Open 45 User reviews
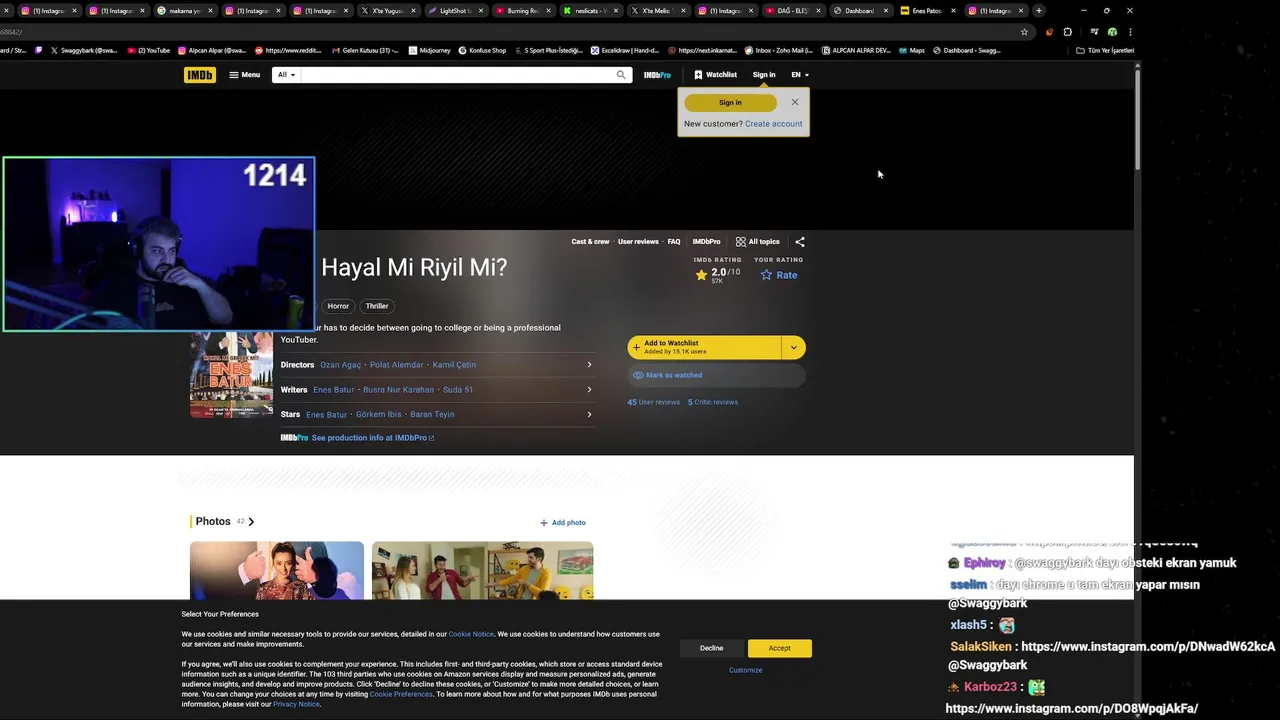The height and width of the screenshot is (720, 1280). tap(653, 402)
